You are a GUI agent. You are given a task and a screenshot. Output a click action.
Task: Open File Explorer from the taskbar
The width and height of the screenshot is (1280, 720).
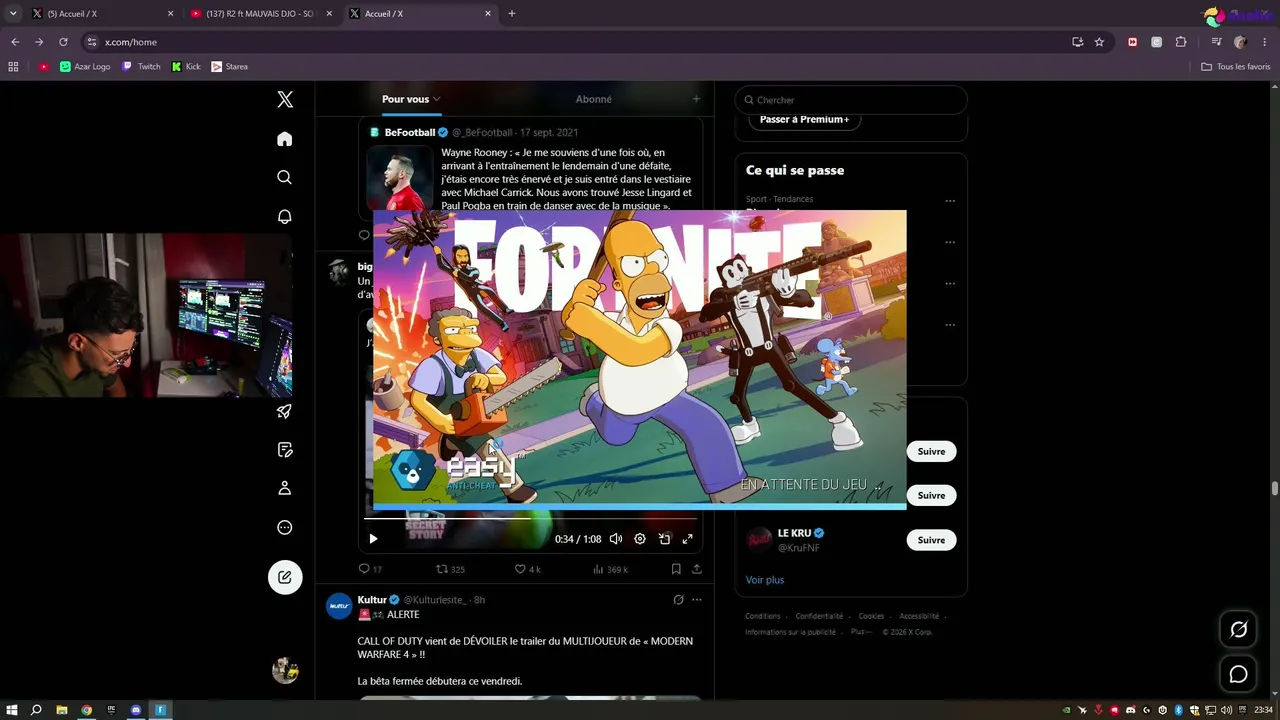click(61, 710)
